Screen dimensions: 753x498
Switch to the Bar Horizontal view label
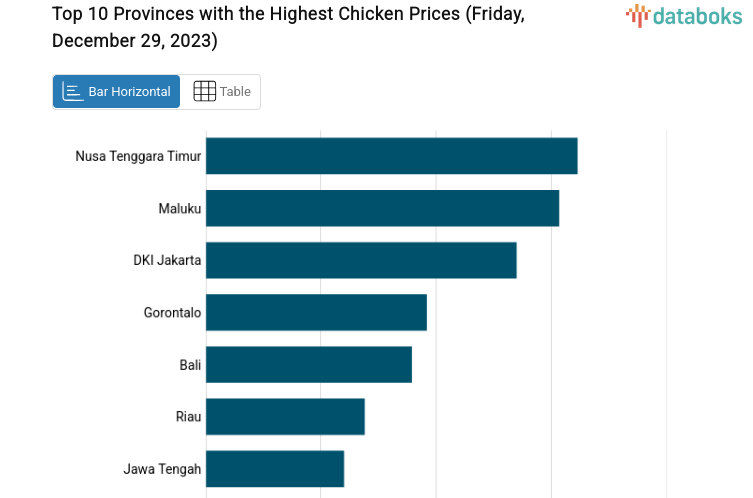pos(129,91)
